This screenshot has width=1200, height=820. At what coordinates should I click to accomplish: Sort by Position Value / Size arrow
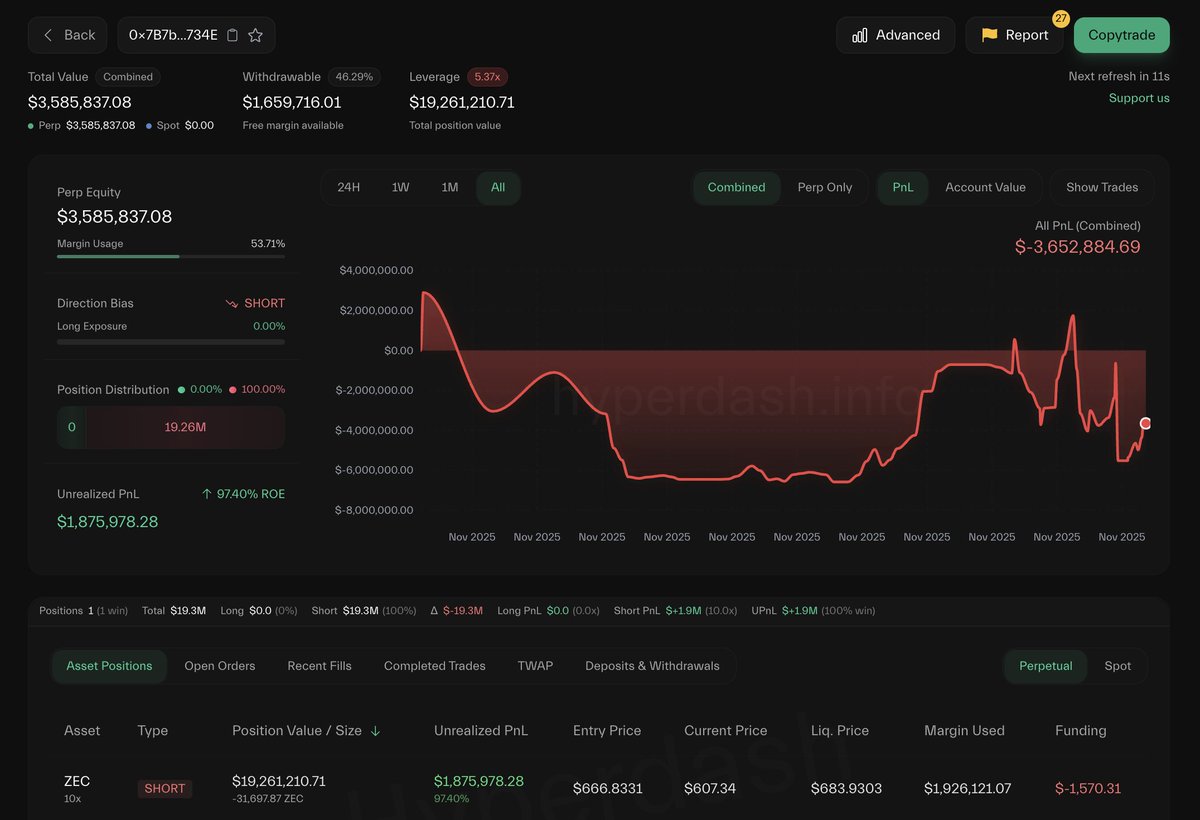(x=376, y=731)
